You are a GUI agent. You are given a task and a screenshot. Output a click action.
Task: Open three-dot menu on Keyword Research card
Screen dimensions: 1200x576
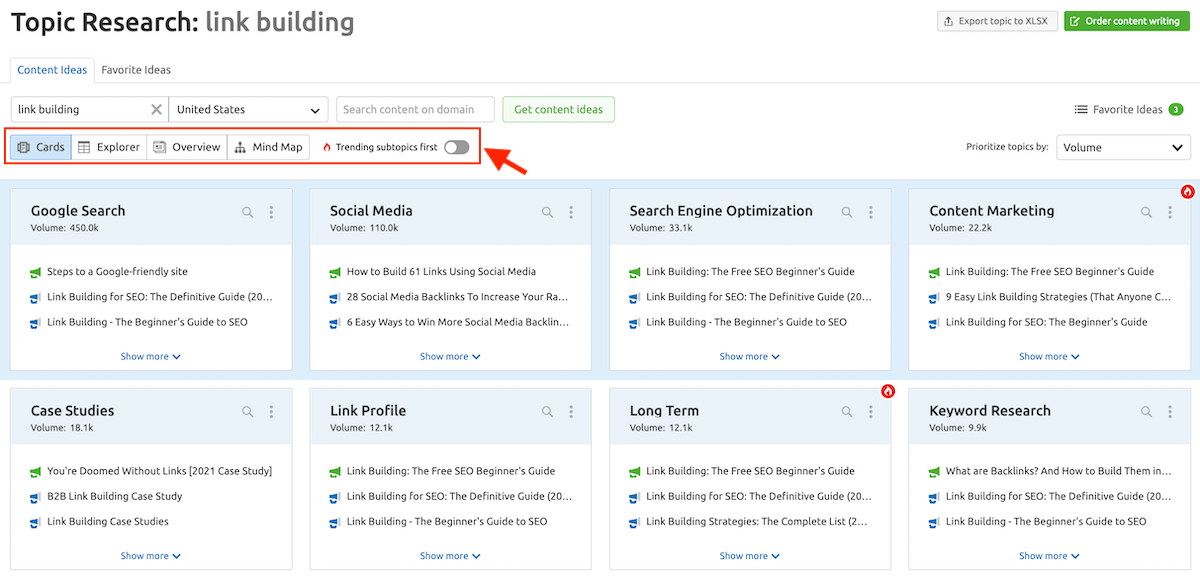pos(1170,412)
